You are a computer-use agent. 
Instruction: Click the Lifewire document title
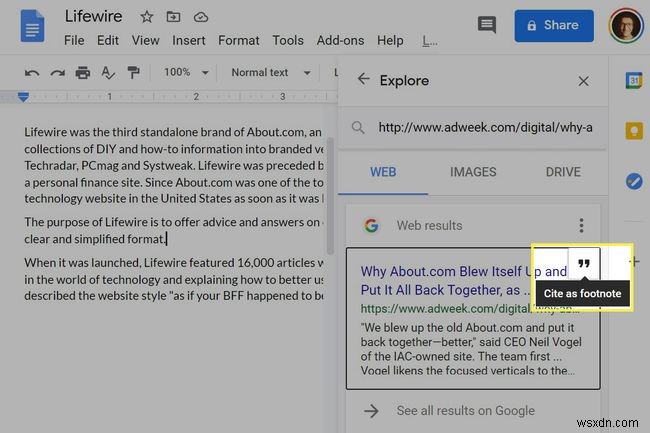coord(93,17)
